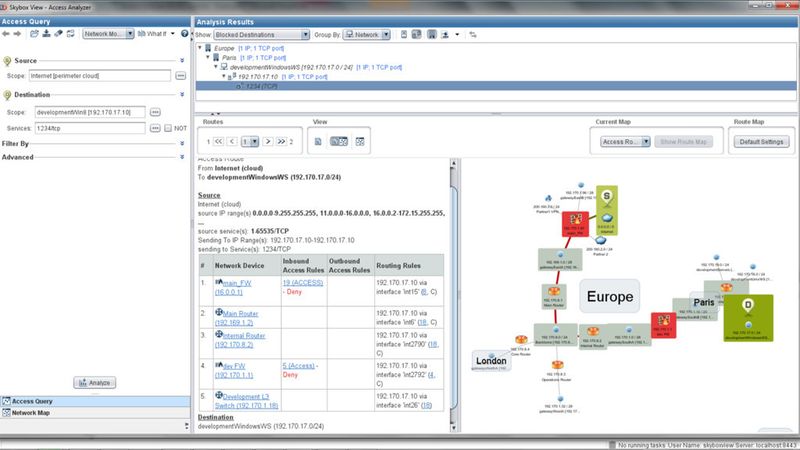Open the What If dropdown arrow
Screen dimensions: 800x450
[x=172, y=34]
